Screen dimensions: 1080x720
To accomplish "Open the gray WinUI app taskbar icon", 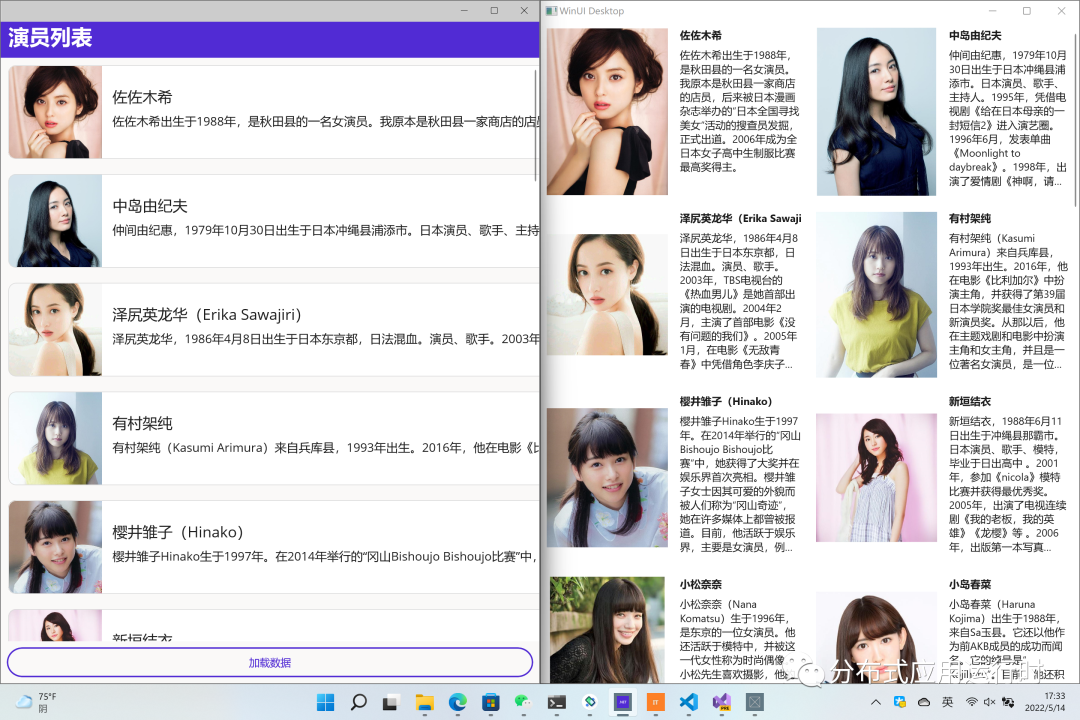I will [754, 702].
